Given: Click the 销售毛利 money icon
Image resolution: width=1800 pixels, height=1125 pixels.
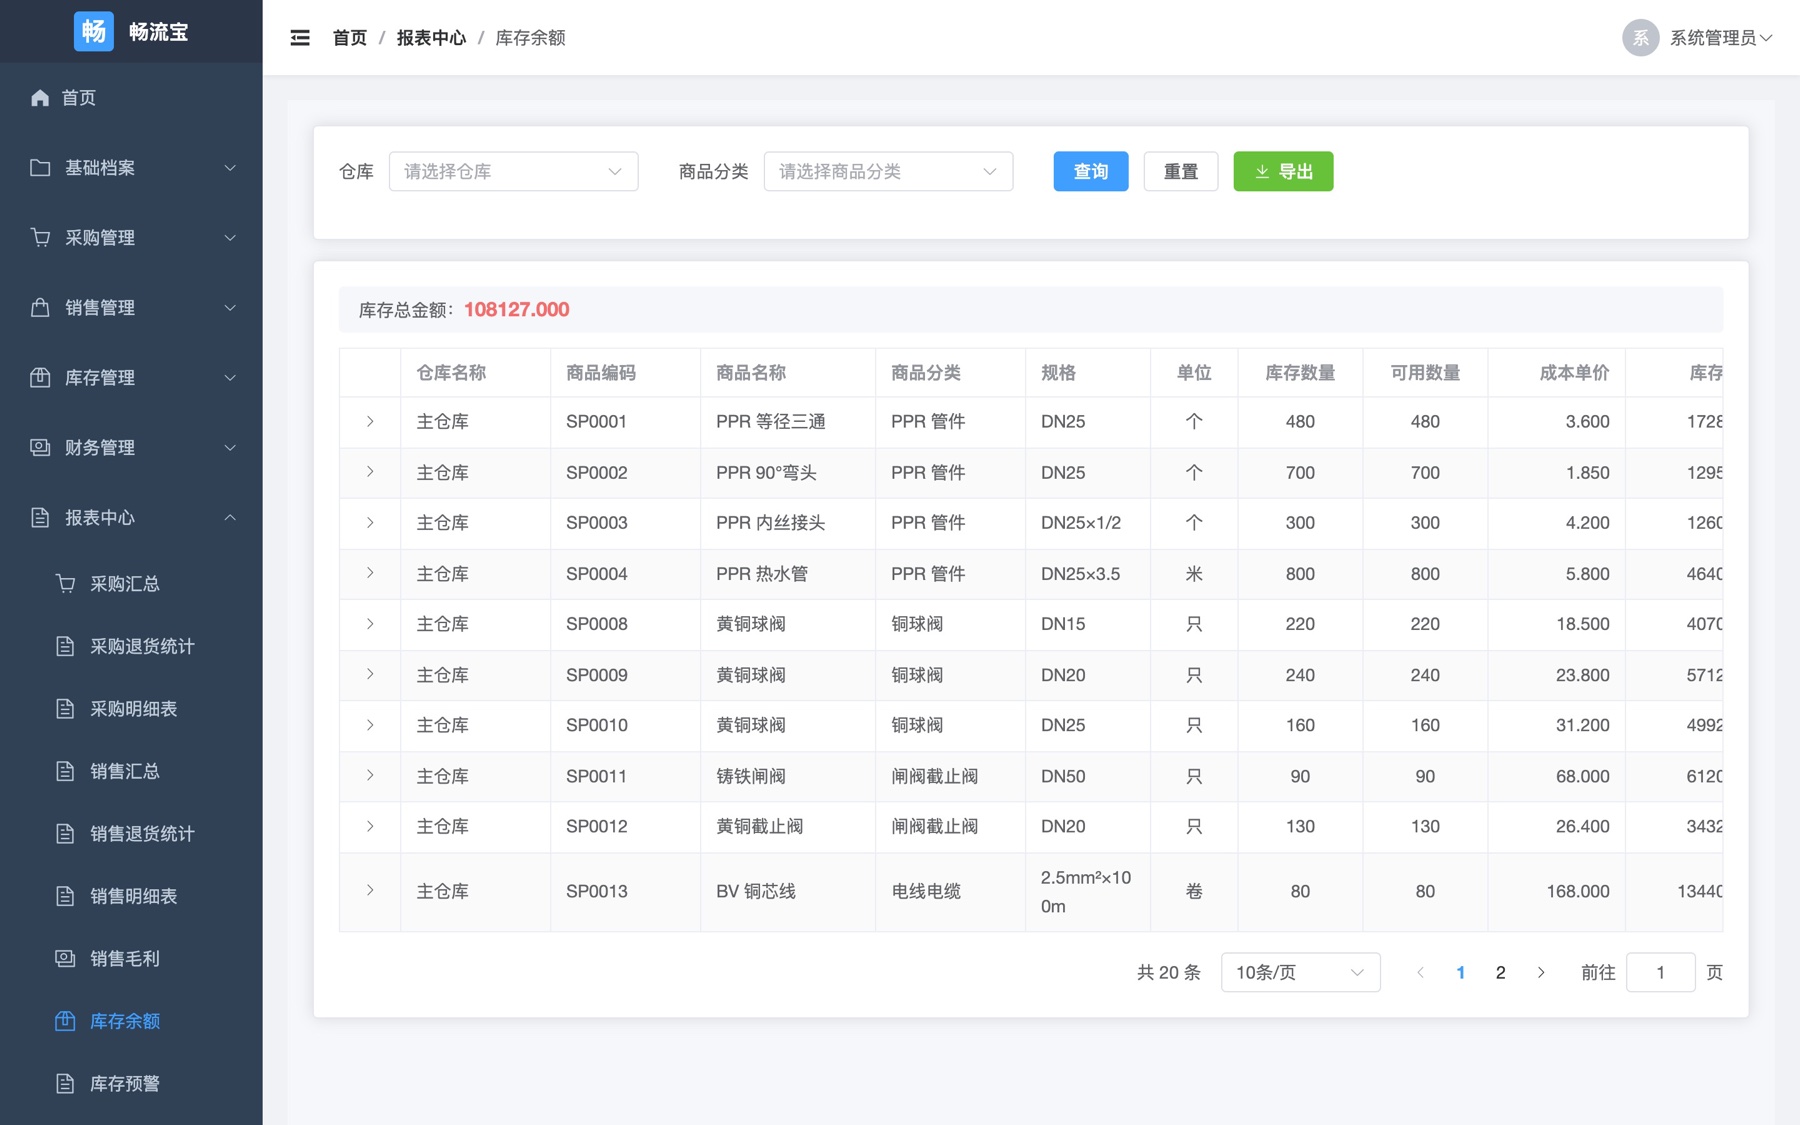Looking at the screenshot, I should [x=65, y=959].
